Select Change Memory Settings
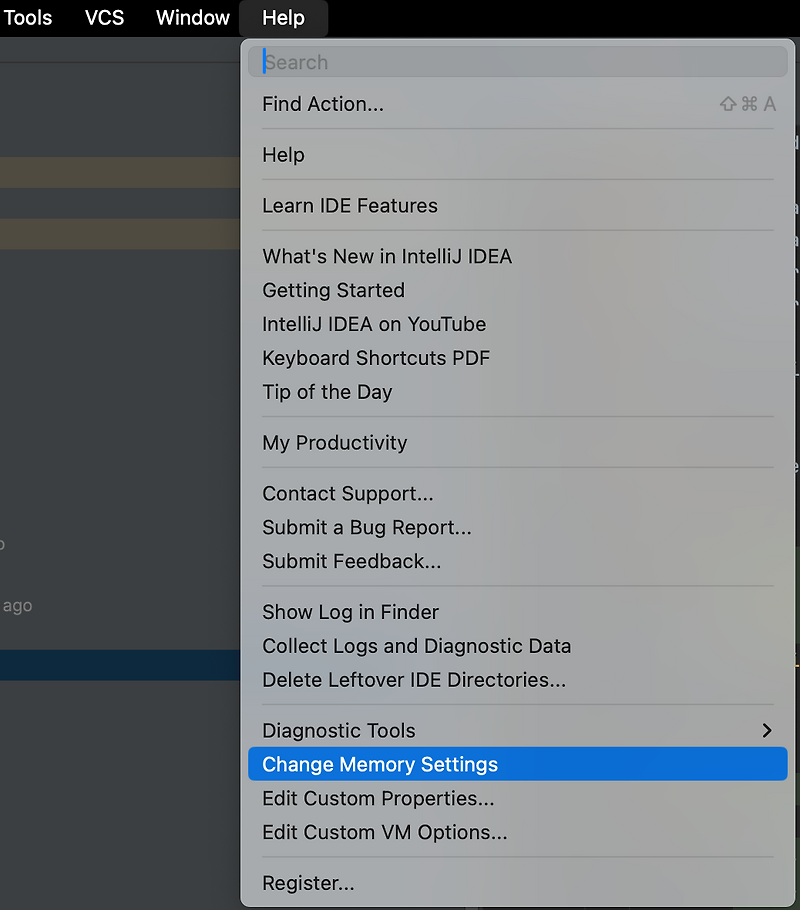 [378, 764]
